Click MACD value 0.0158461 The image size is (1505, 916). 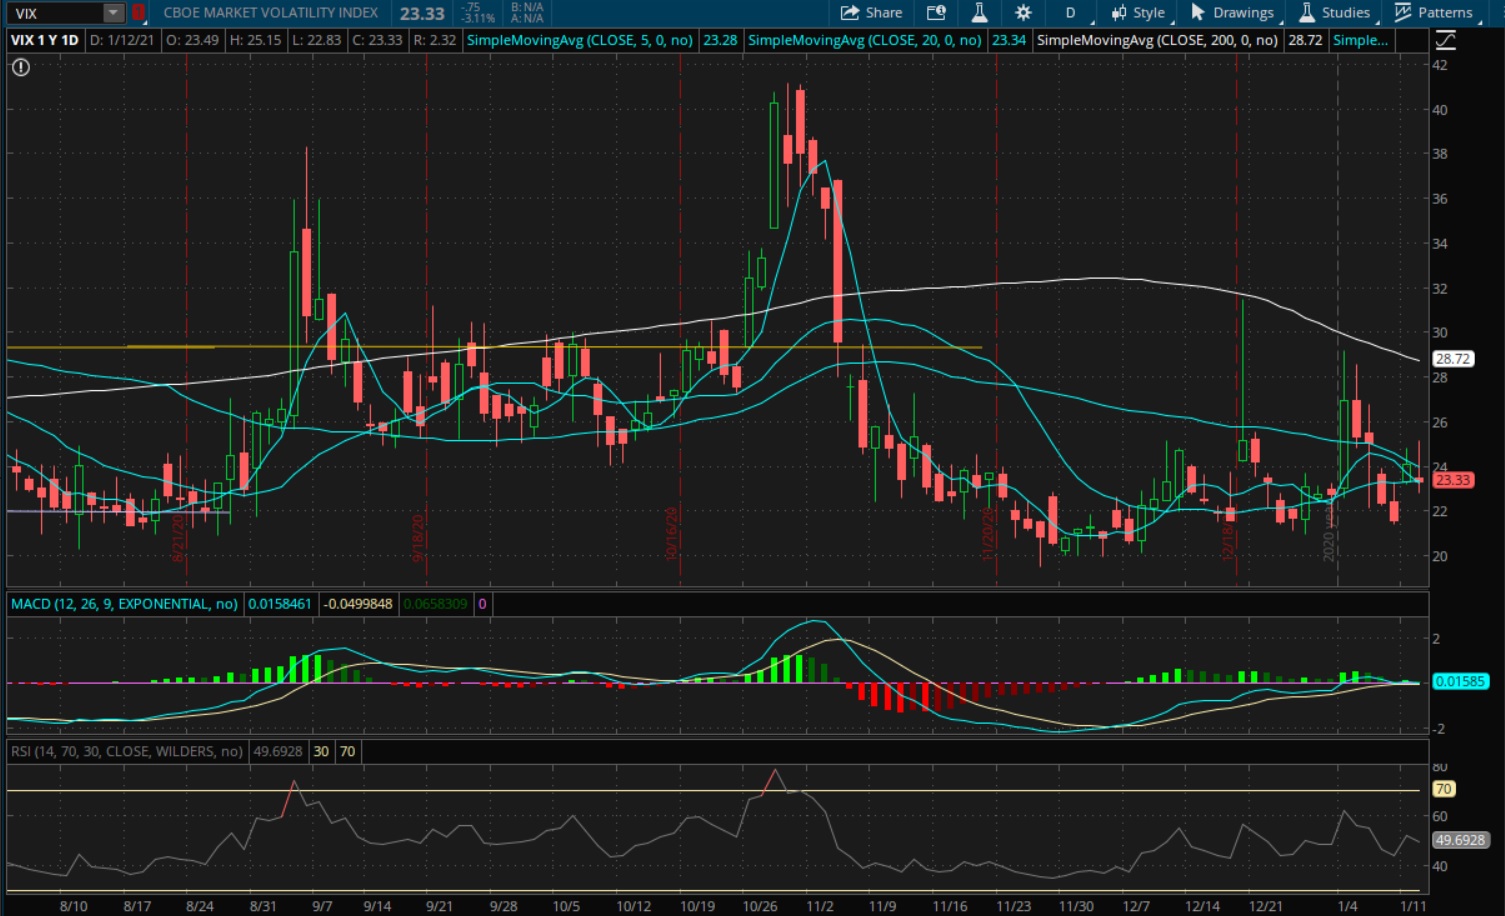(x=280, y=604)
